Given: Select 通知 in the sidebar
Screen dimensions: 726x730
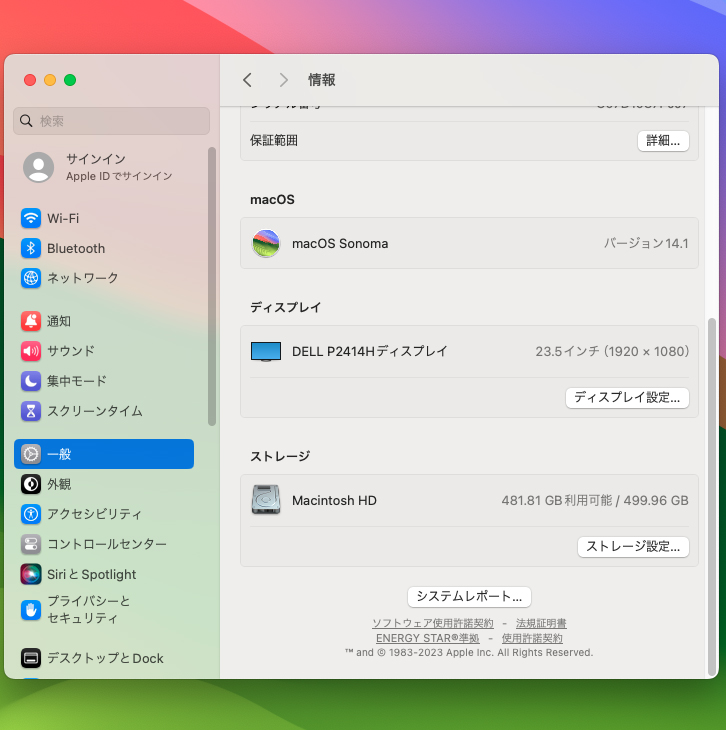Looking at the screenshot, I should (104, 321).
